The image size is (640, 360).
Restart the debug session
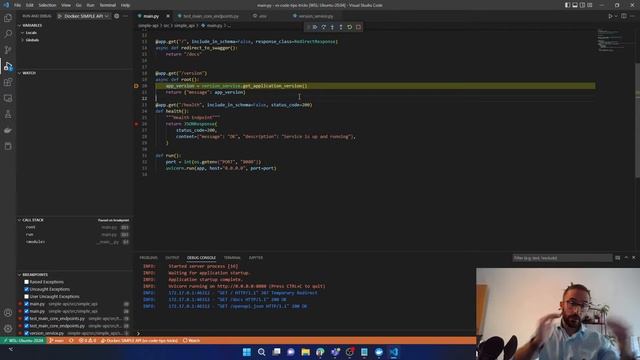tap(350, 27)
